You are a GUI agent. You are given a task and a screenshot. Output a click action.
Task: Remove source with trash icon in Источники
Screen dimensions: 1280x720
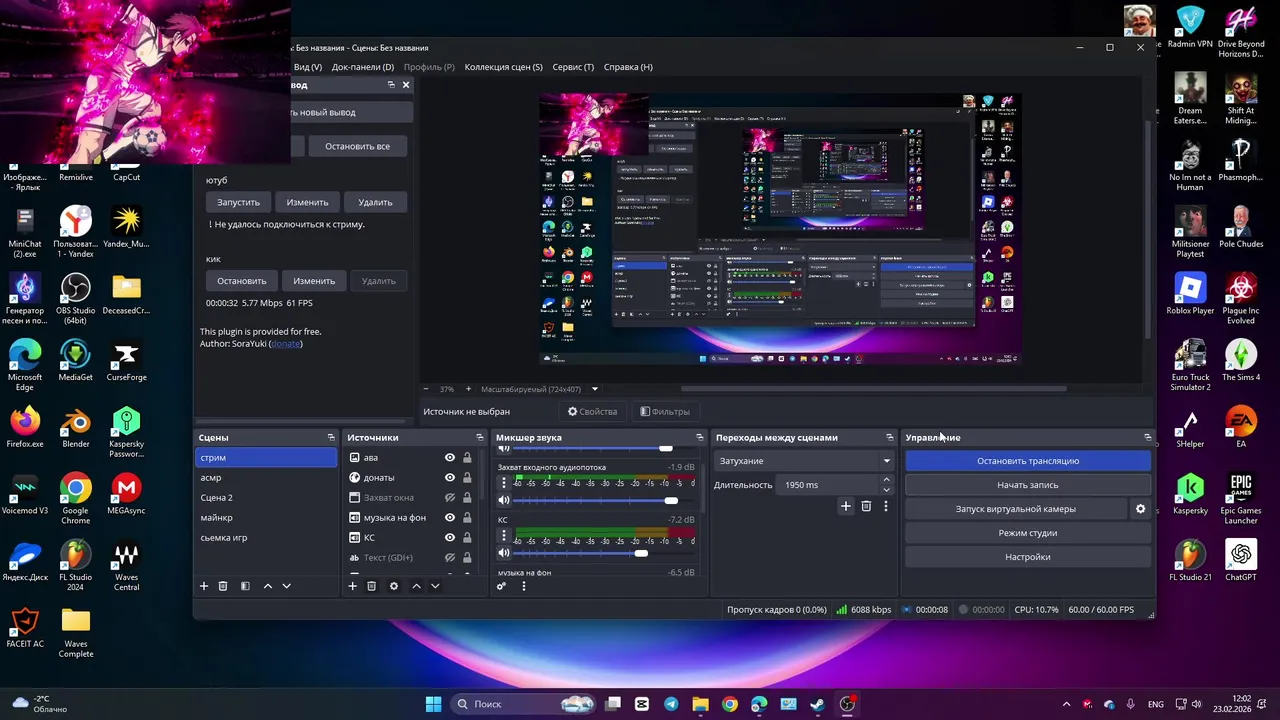[x=371, y=586]
